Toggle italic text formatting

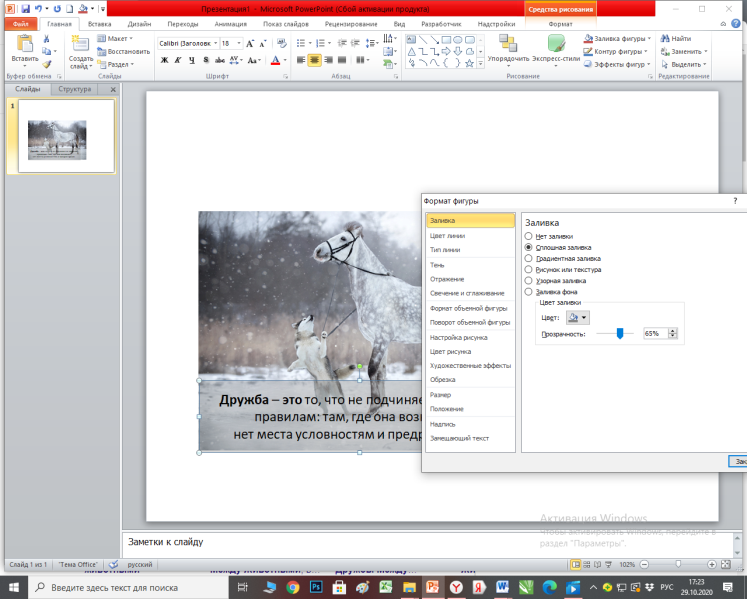point(178,60)
